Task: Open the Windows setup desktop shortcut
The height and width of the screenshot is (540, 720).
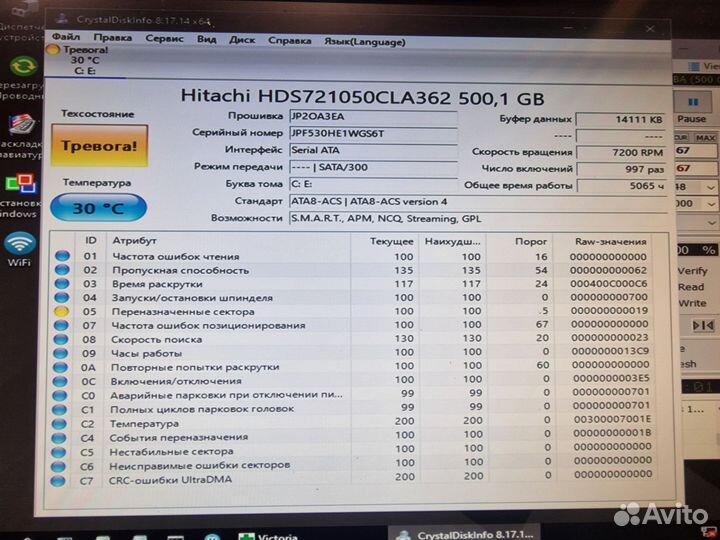Action: coord(20,184)
